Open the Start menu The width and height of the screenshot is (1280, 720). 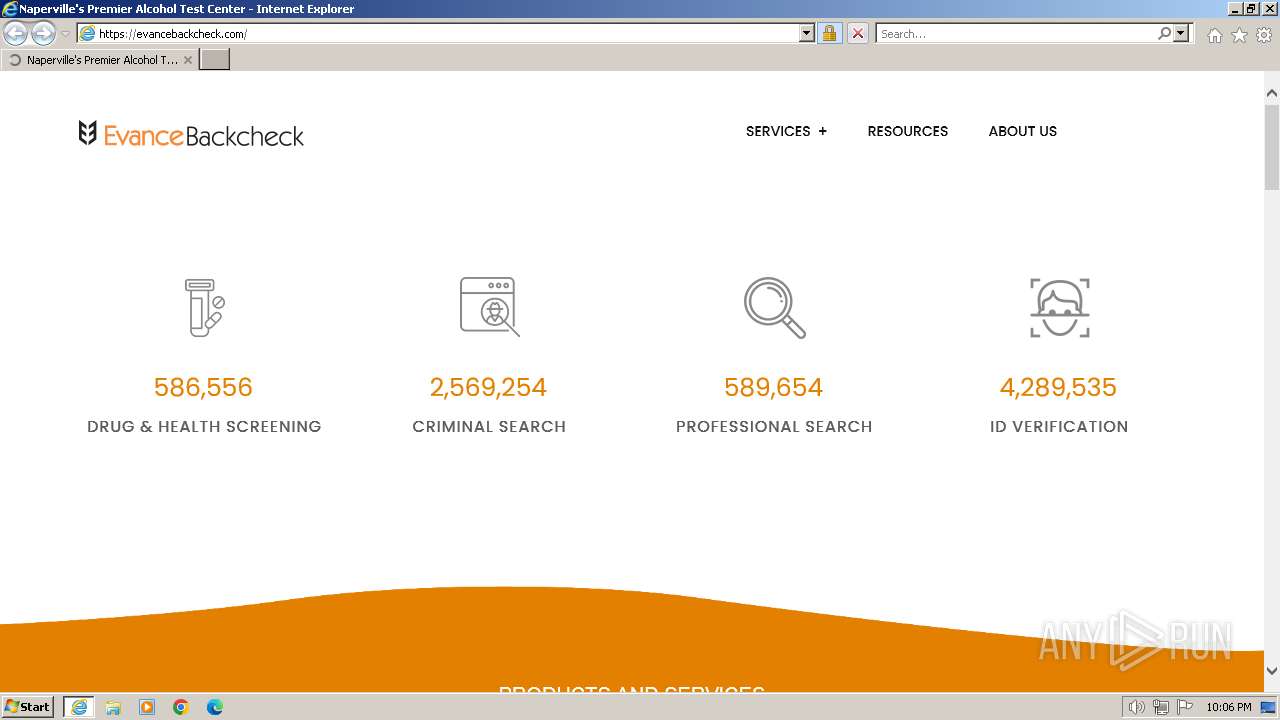click(x=27, y=707)
